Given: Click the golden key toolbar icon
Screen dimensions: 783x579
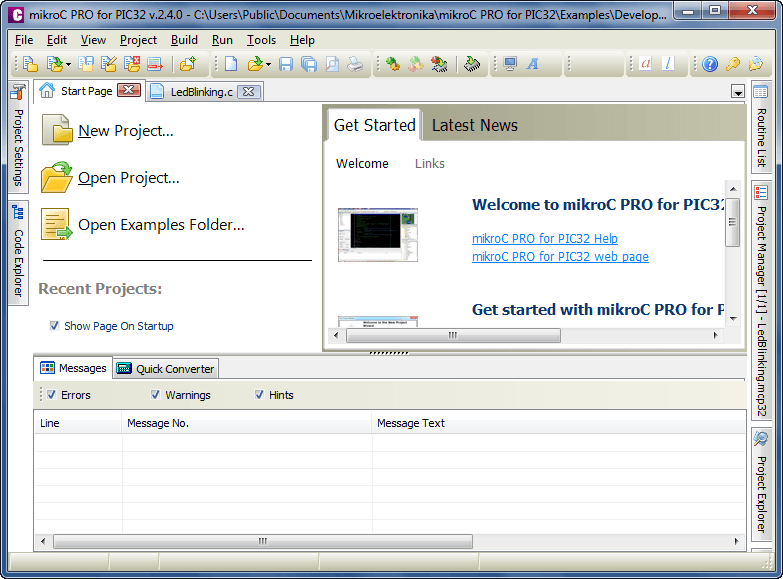Looking at the screenshot, I should (x=733, y=64).
